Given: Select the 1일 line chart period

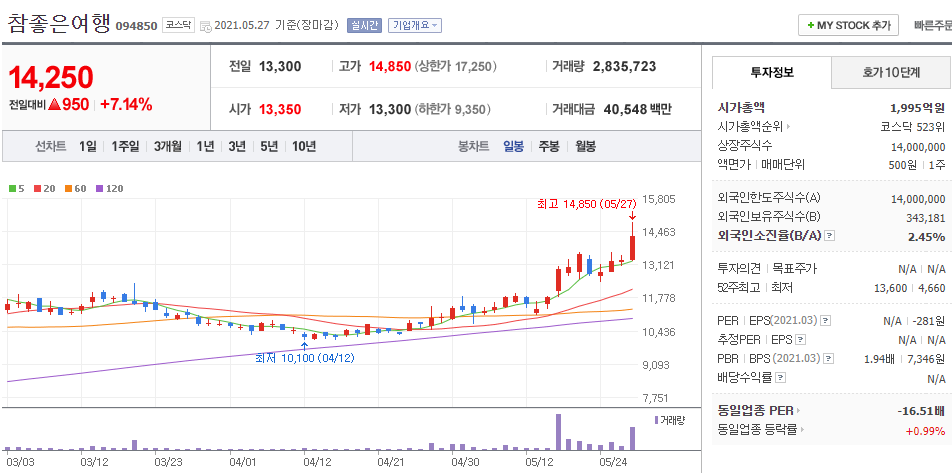Looking at the screenshot, I should click(x=87, y=146).
